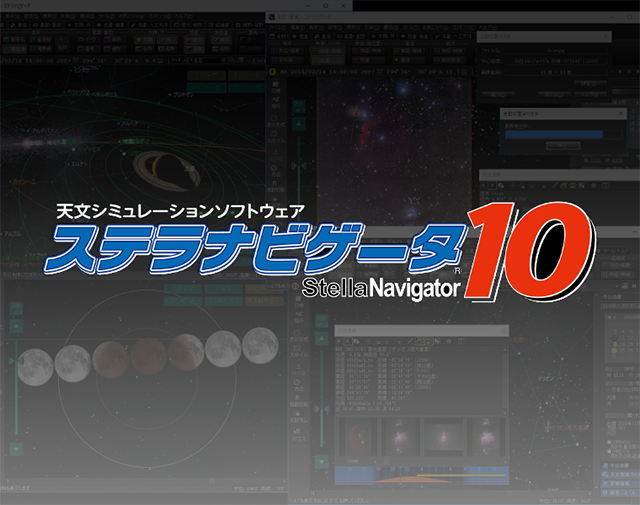Open display format icon in Orion photo window
Viewport: 640px width, 505px height.
[x=276, y=120]
